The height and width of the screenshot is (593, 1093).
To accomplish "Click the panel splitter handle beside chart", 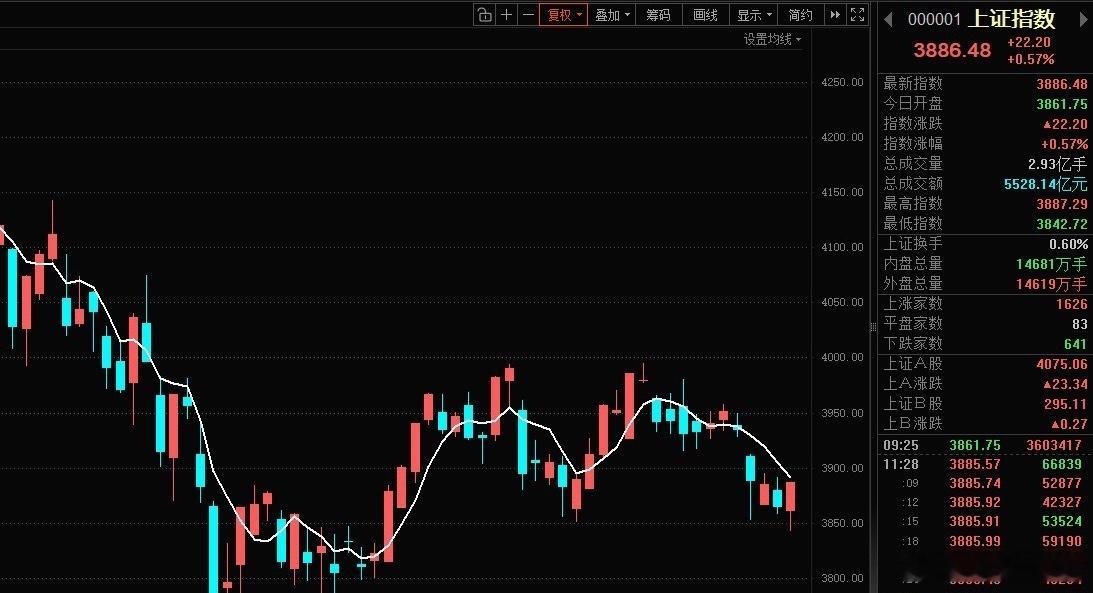I will 873,327.
